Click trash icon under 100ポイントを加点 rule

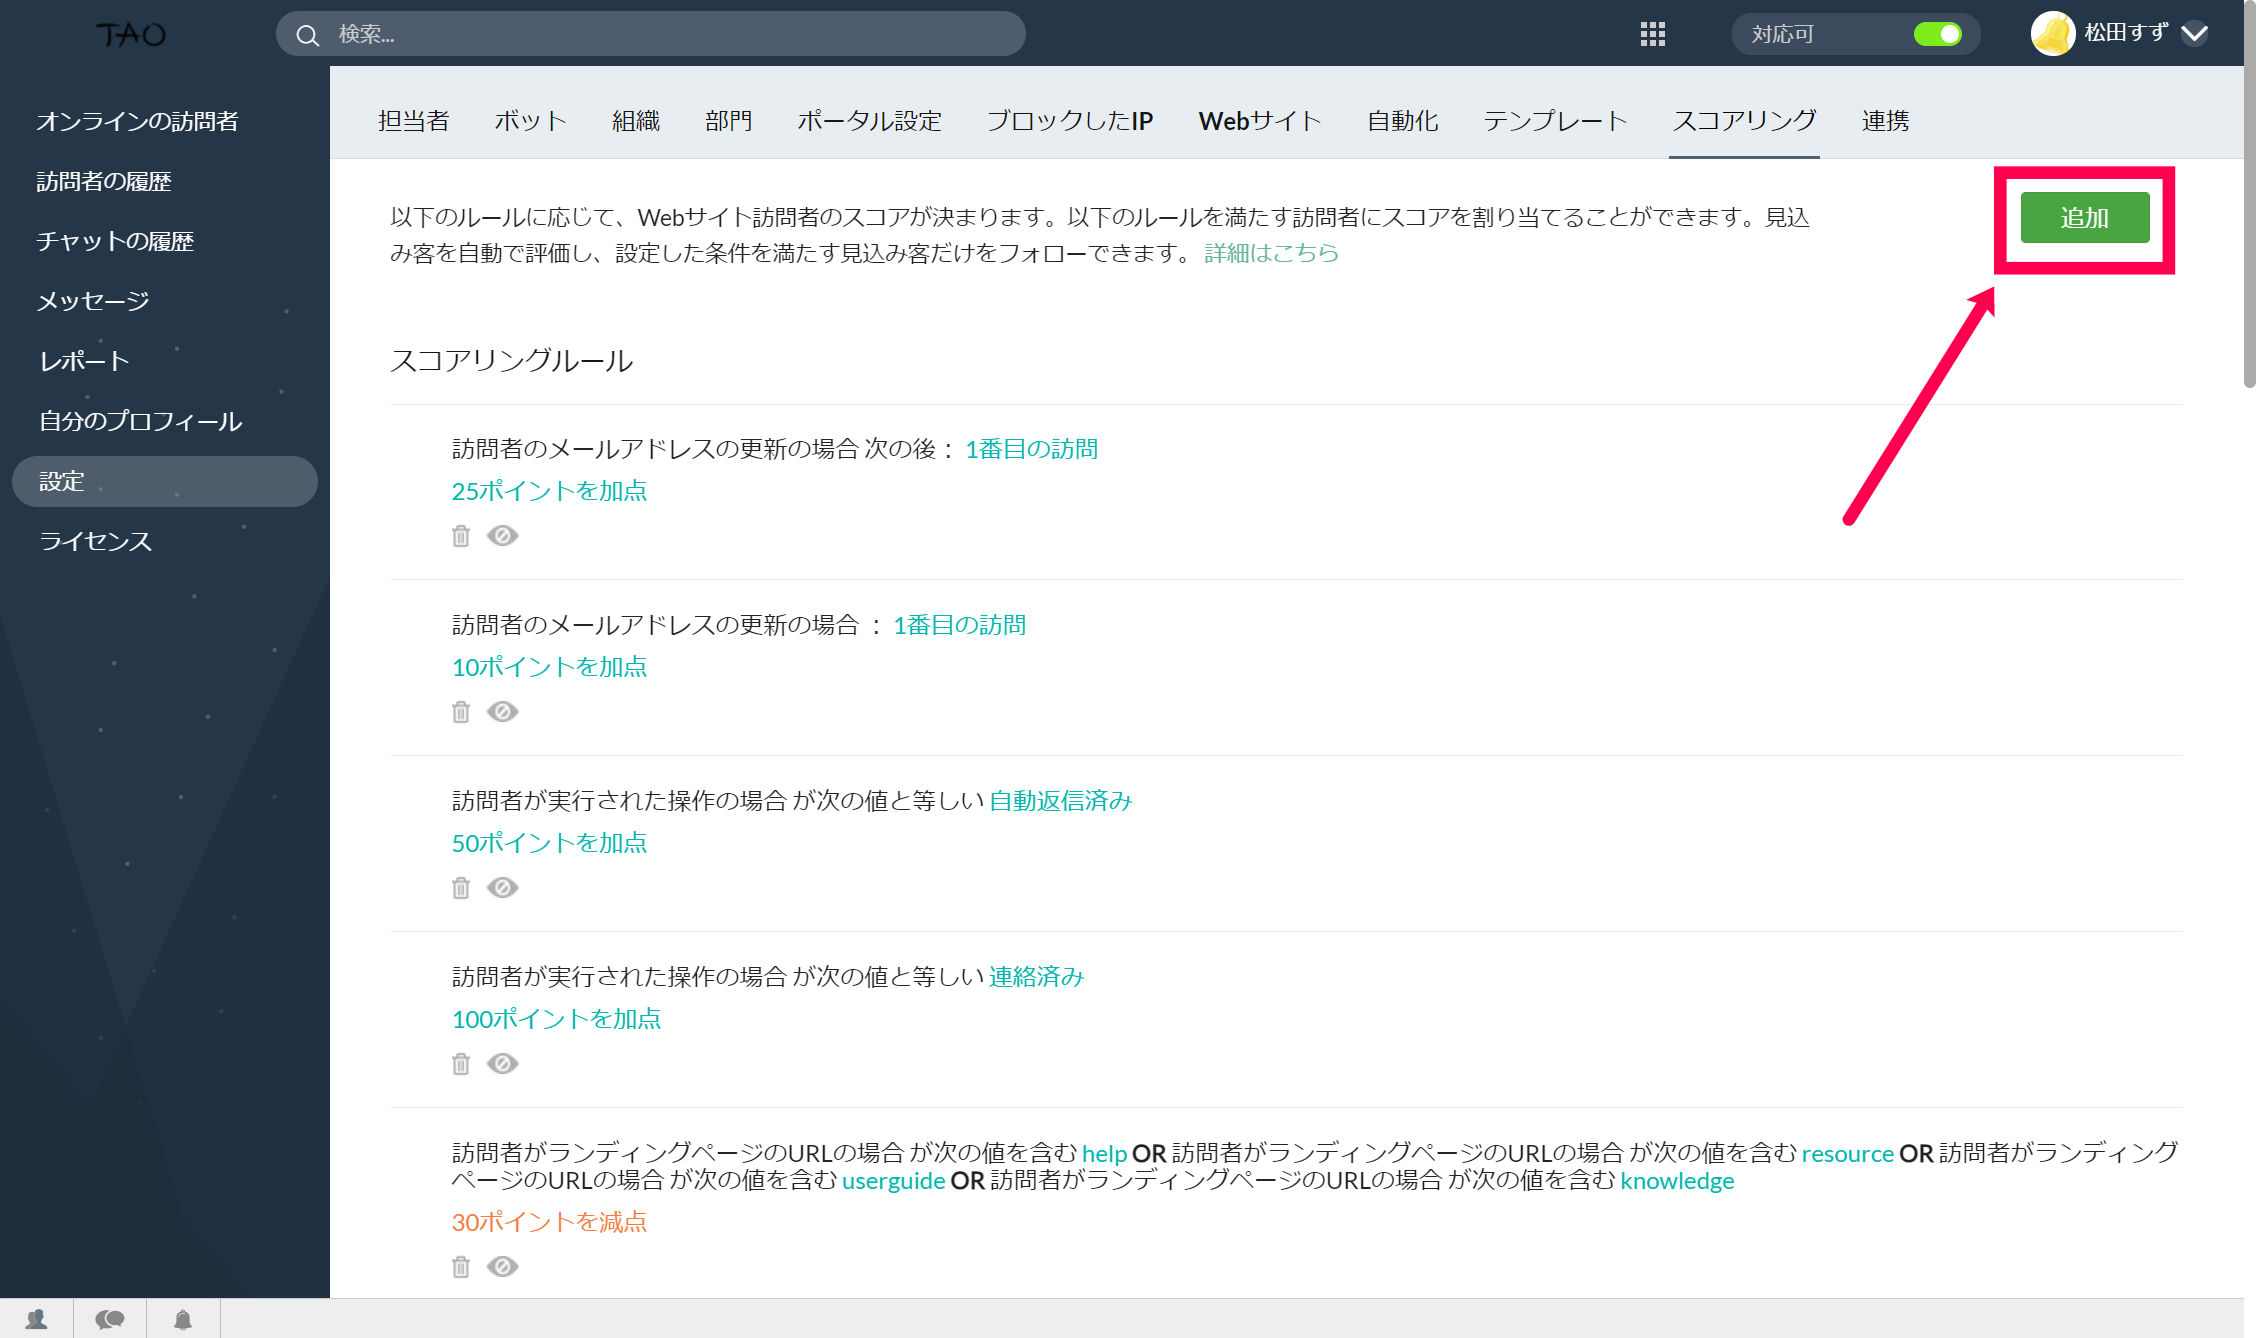point(461,1064)
